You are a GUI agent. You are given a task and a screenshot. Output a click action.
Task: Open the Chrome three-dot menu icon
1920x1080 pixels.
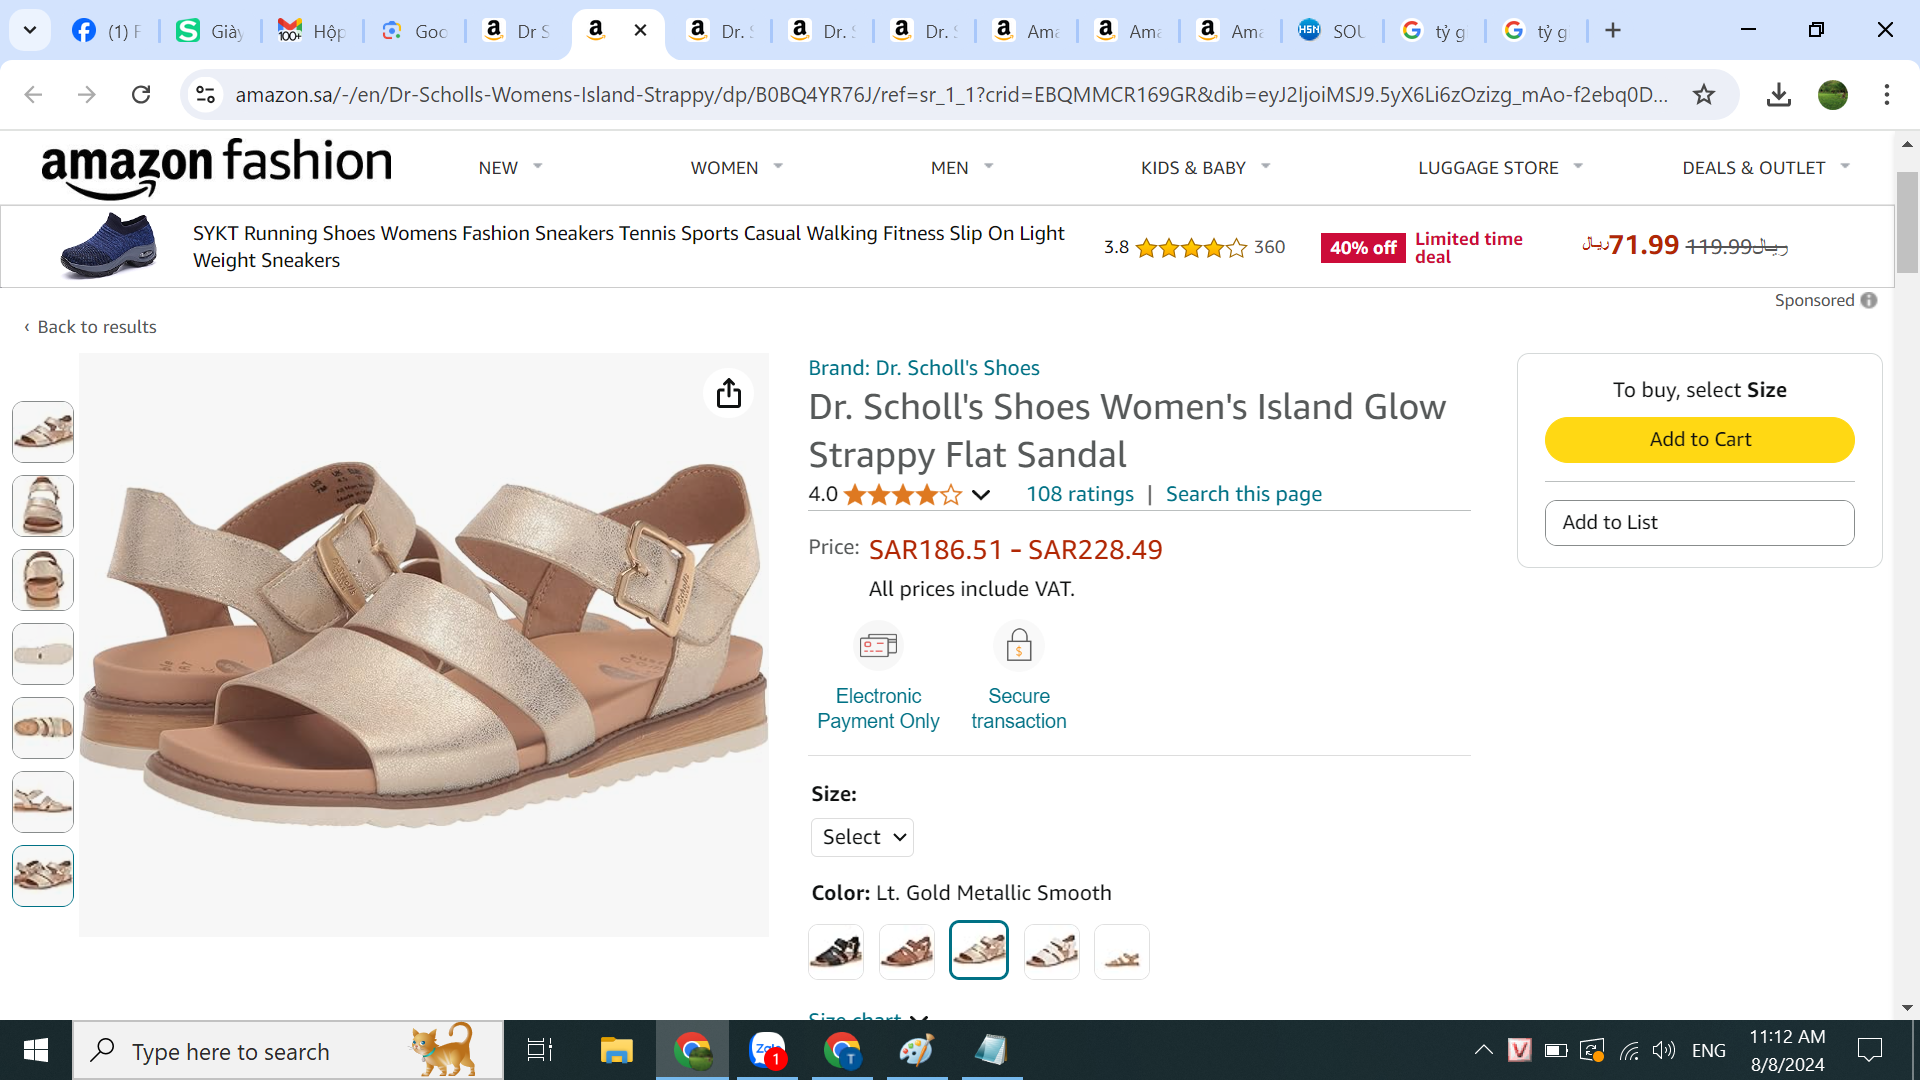(1886, 95)
